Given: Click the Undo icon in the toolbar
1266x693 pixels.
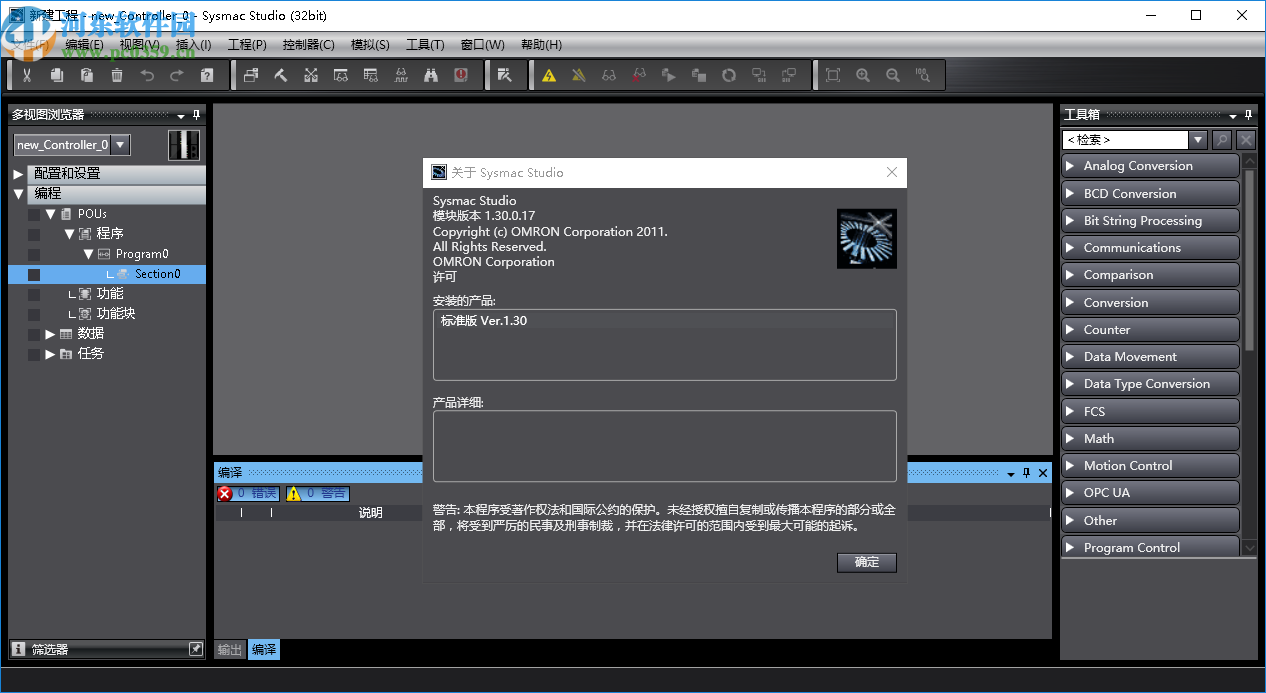Looking at the screenshot, I should (146, 75).
